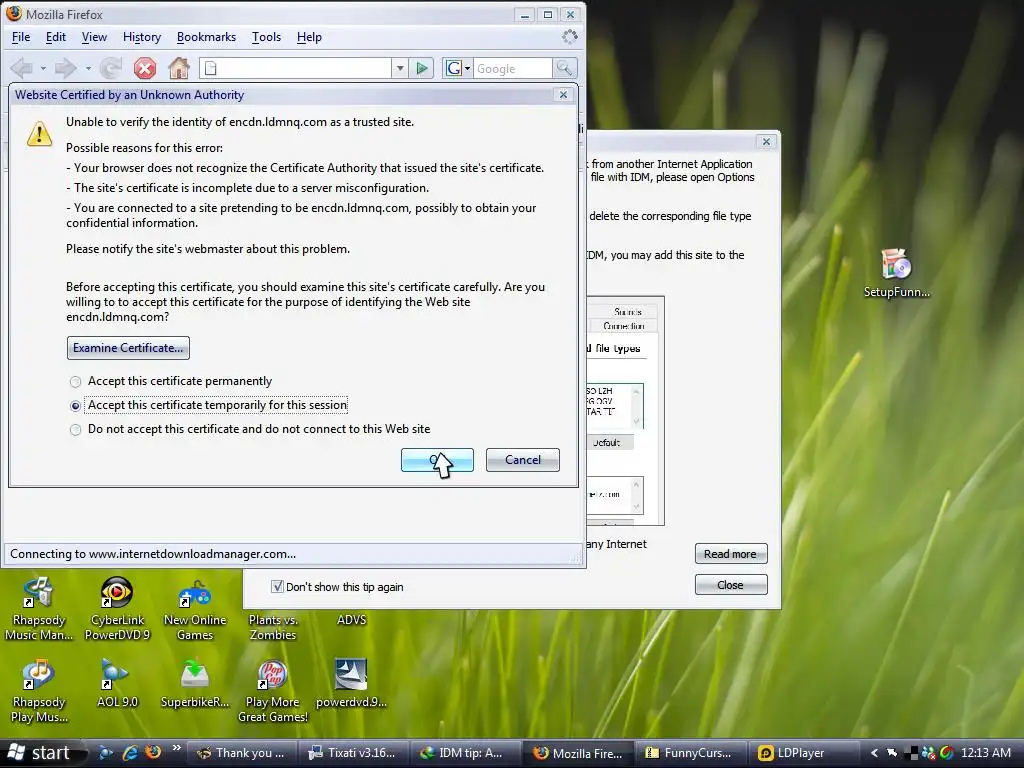The image size is (1024, 768).
Task: Click the Reload icon in Firefox toolbar
Action: (112, 68)
